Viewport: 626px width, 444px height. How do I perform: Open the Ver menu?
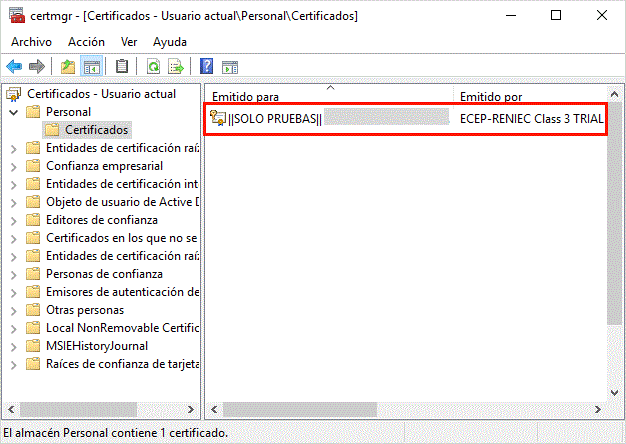point(129,42)
